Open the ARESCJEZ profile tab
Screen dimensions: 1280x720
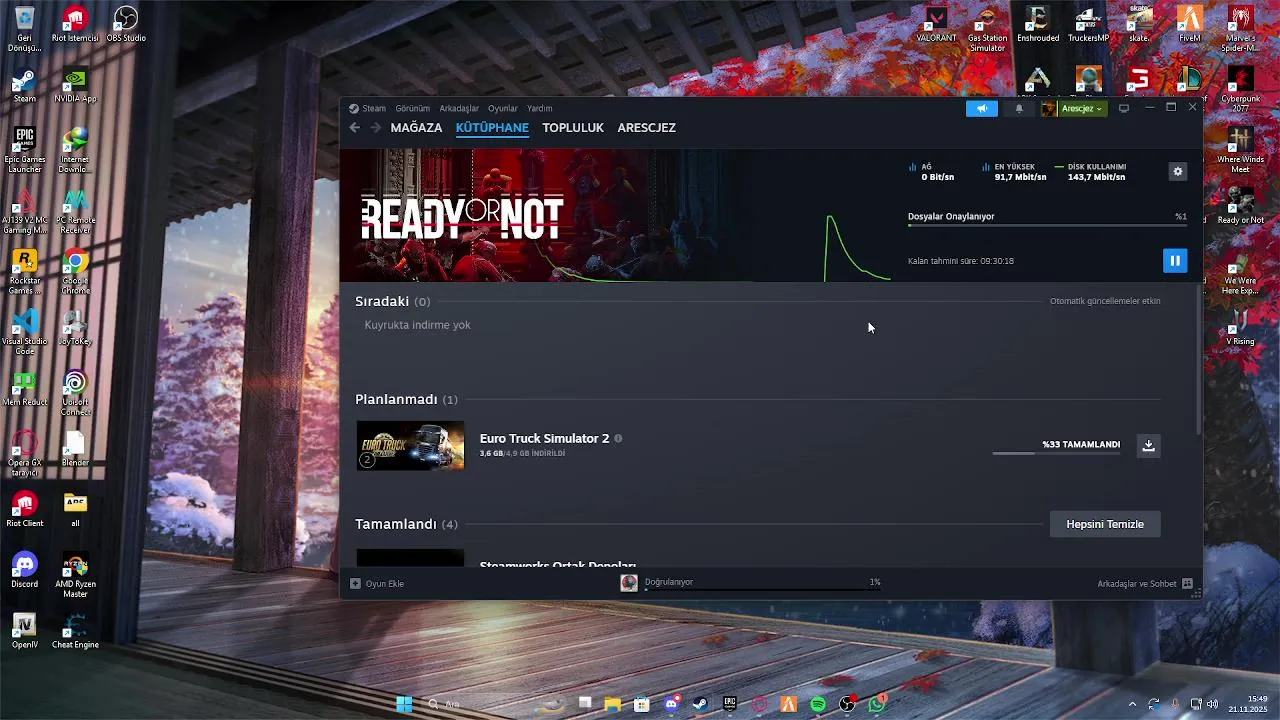tap(646, 128)
